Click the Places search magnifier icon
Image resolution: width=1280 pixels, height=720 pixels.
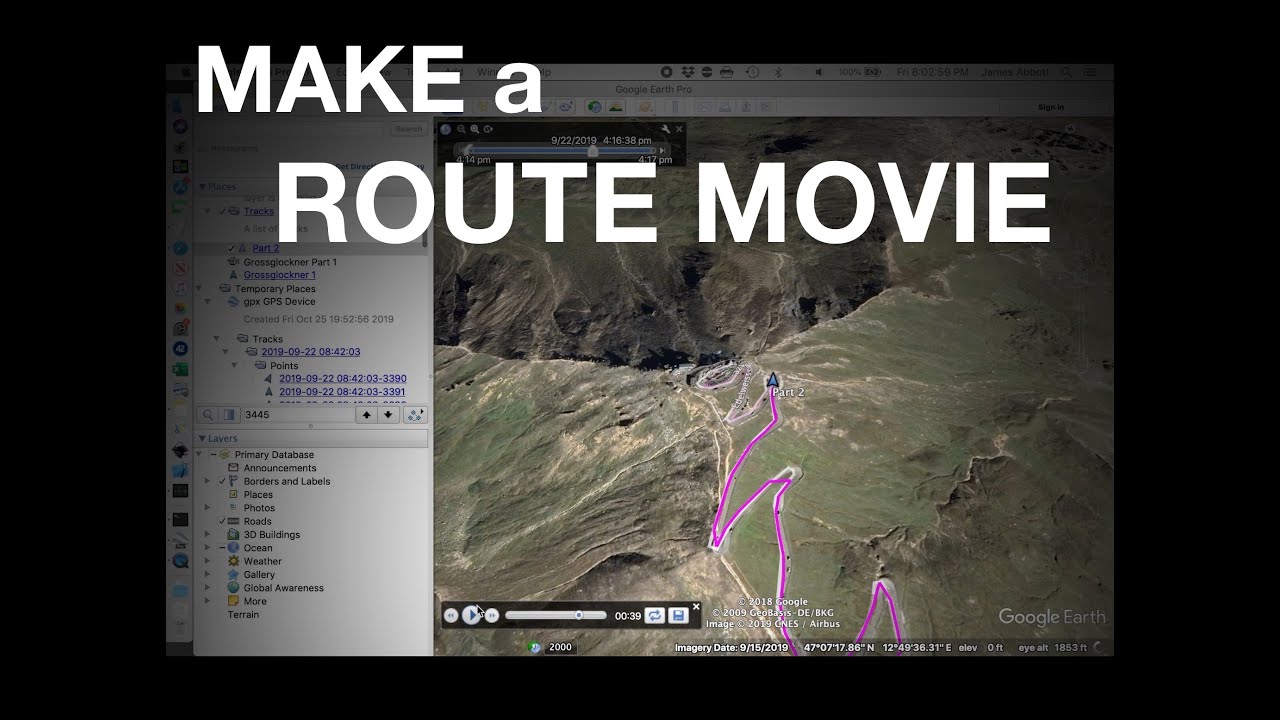point(208,415)
